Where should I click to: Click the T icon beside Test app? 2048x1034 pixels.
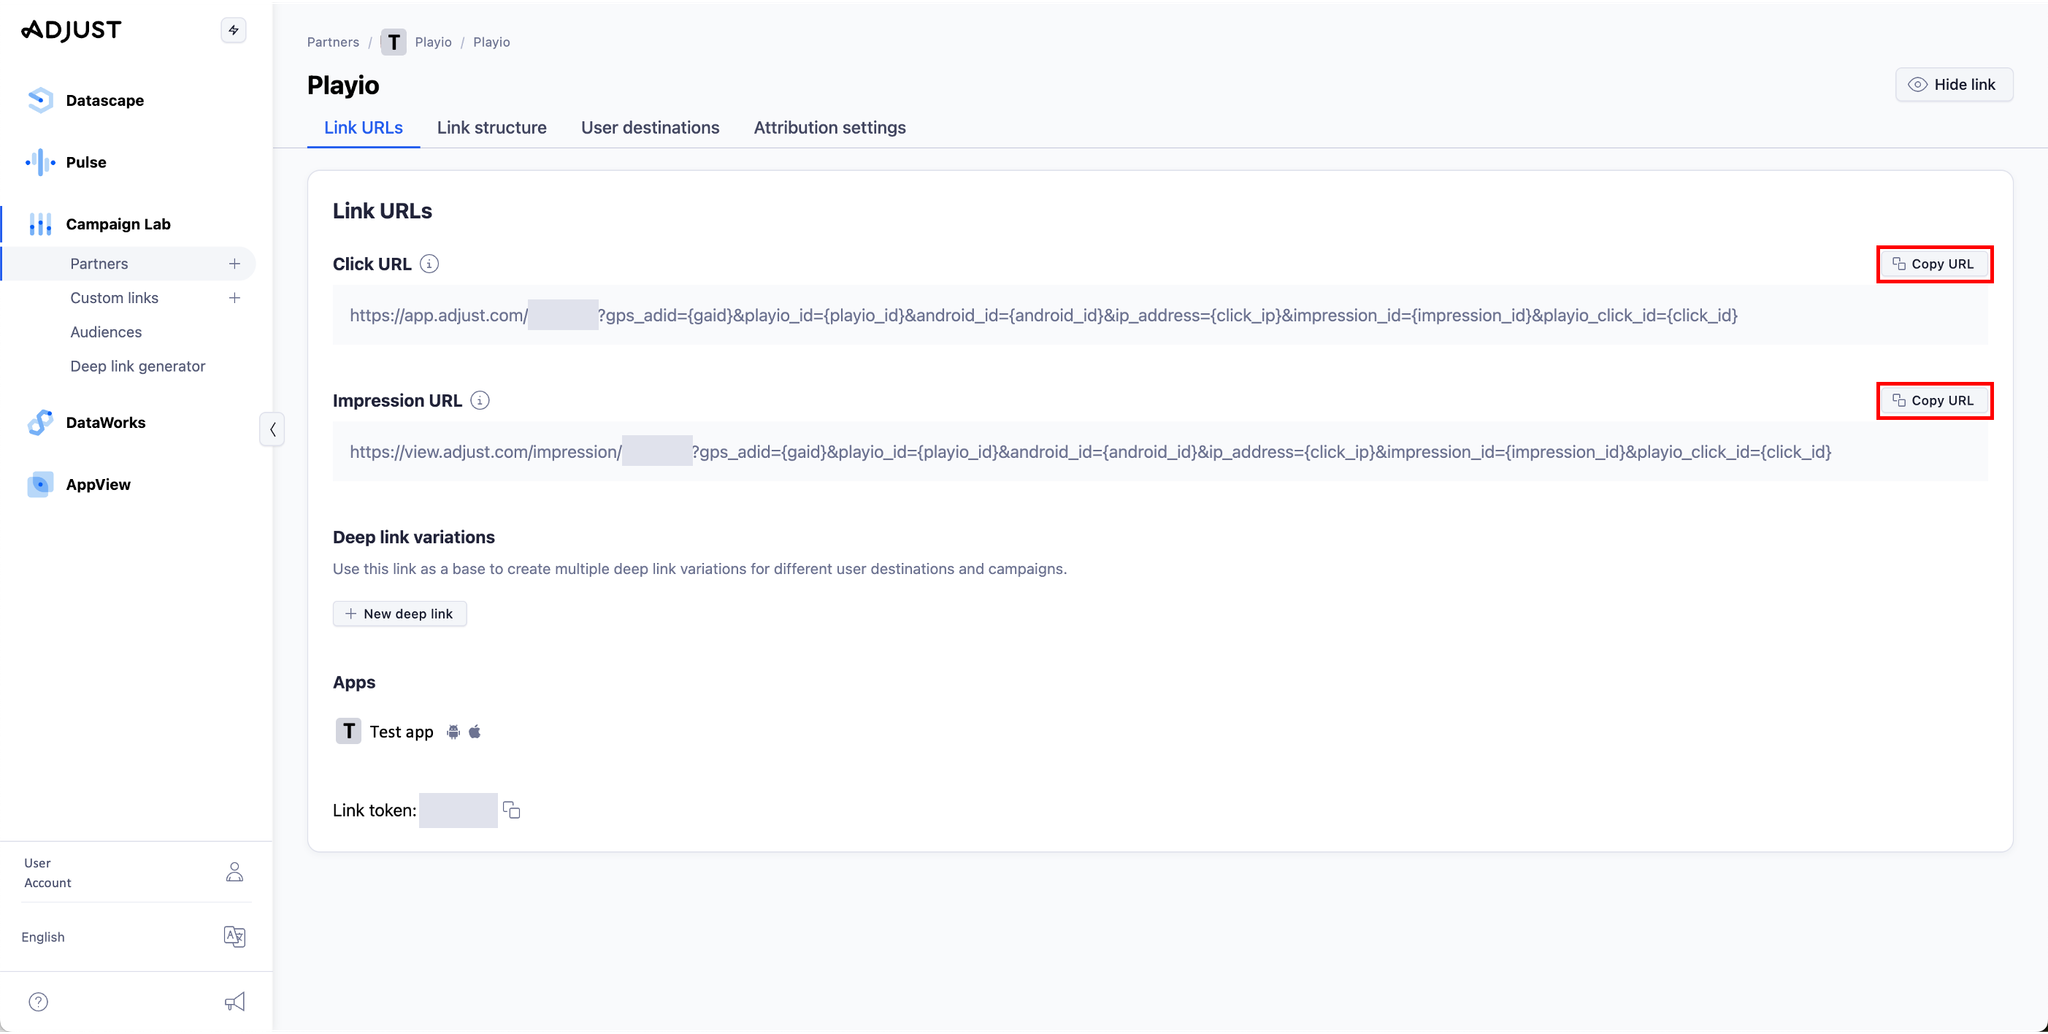tap(348, 731)
